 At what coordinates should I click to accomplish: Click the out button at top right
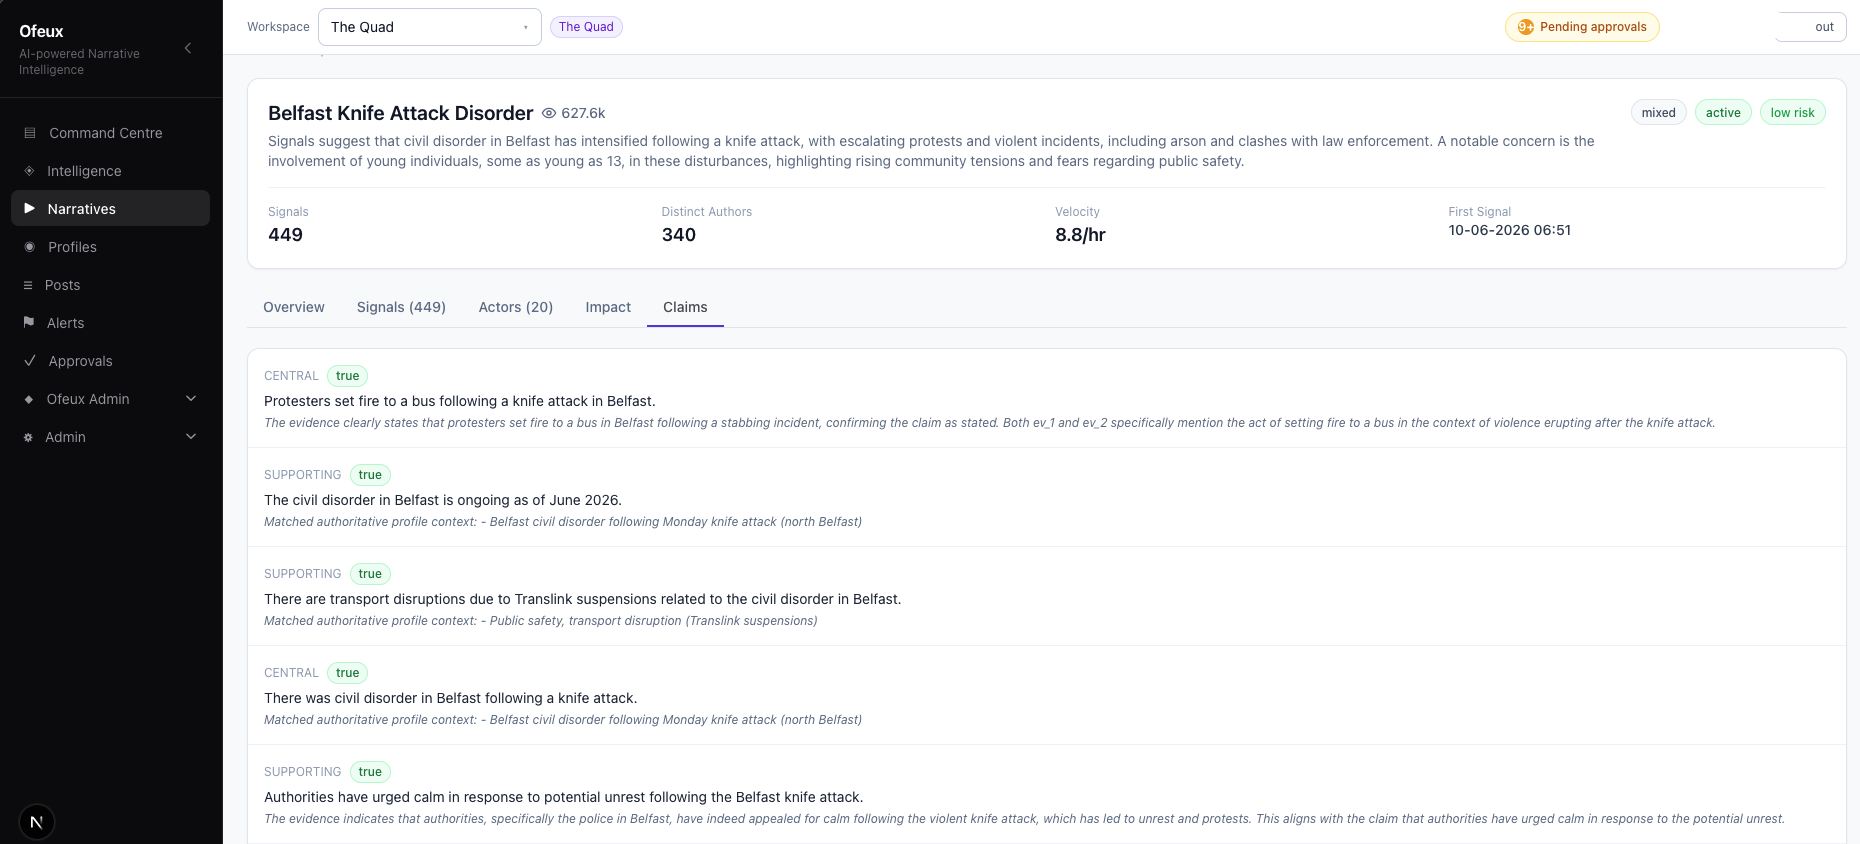[x=1811, y=27]
